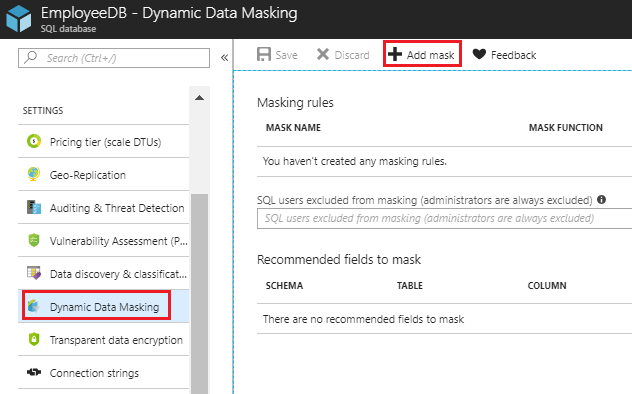Viewport: 632px width, 394px height.
Task: Focus the Search (Ctrl+/) box
Action: click(x=114, y=58)
